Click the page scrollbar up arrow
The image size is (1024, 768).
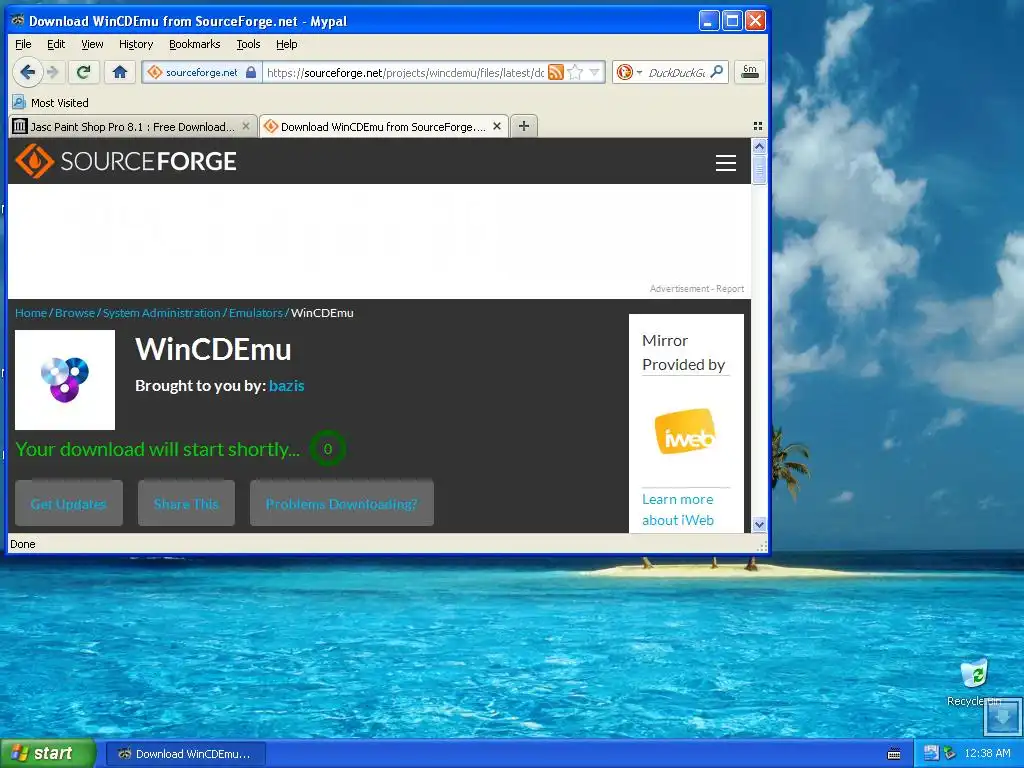click(x=759, y=146)
